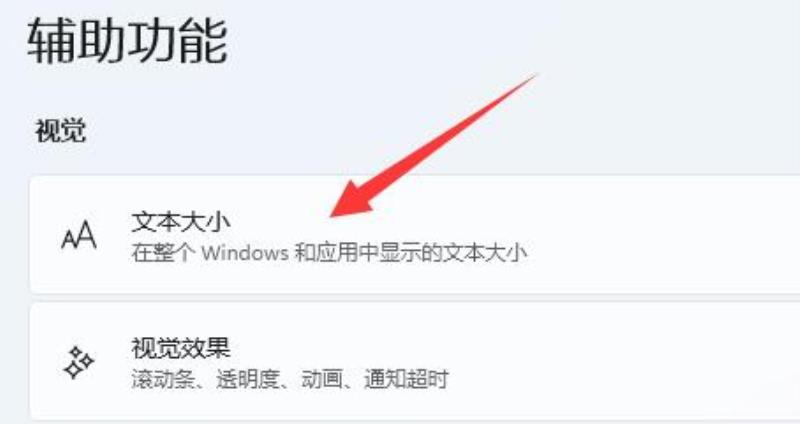Click 通知超时 in visual effects description
Screen dimensions: 800x424
tap(406, 379)
